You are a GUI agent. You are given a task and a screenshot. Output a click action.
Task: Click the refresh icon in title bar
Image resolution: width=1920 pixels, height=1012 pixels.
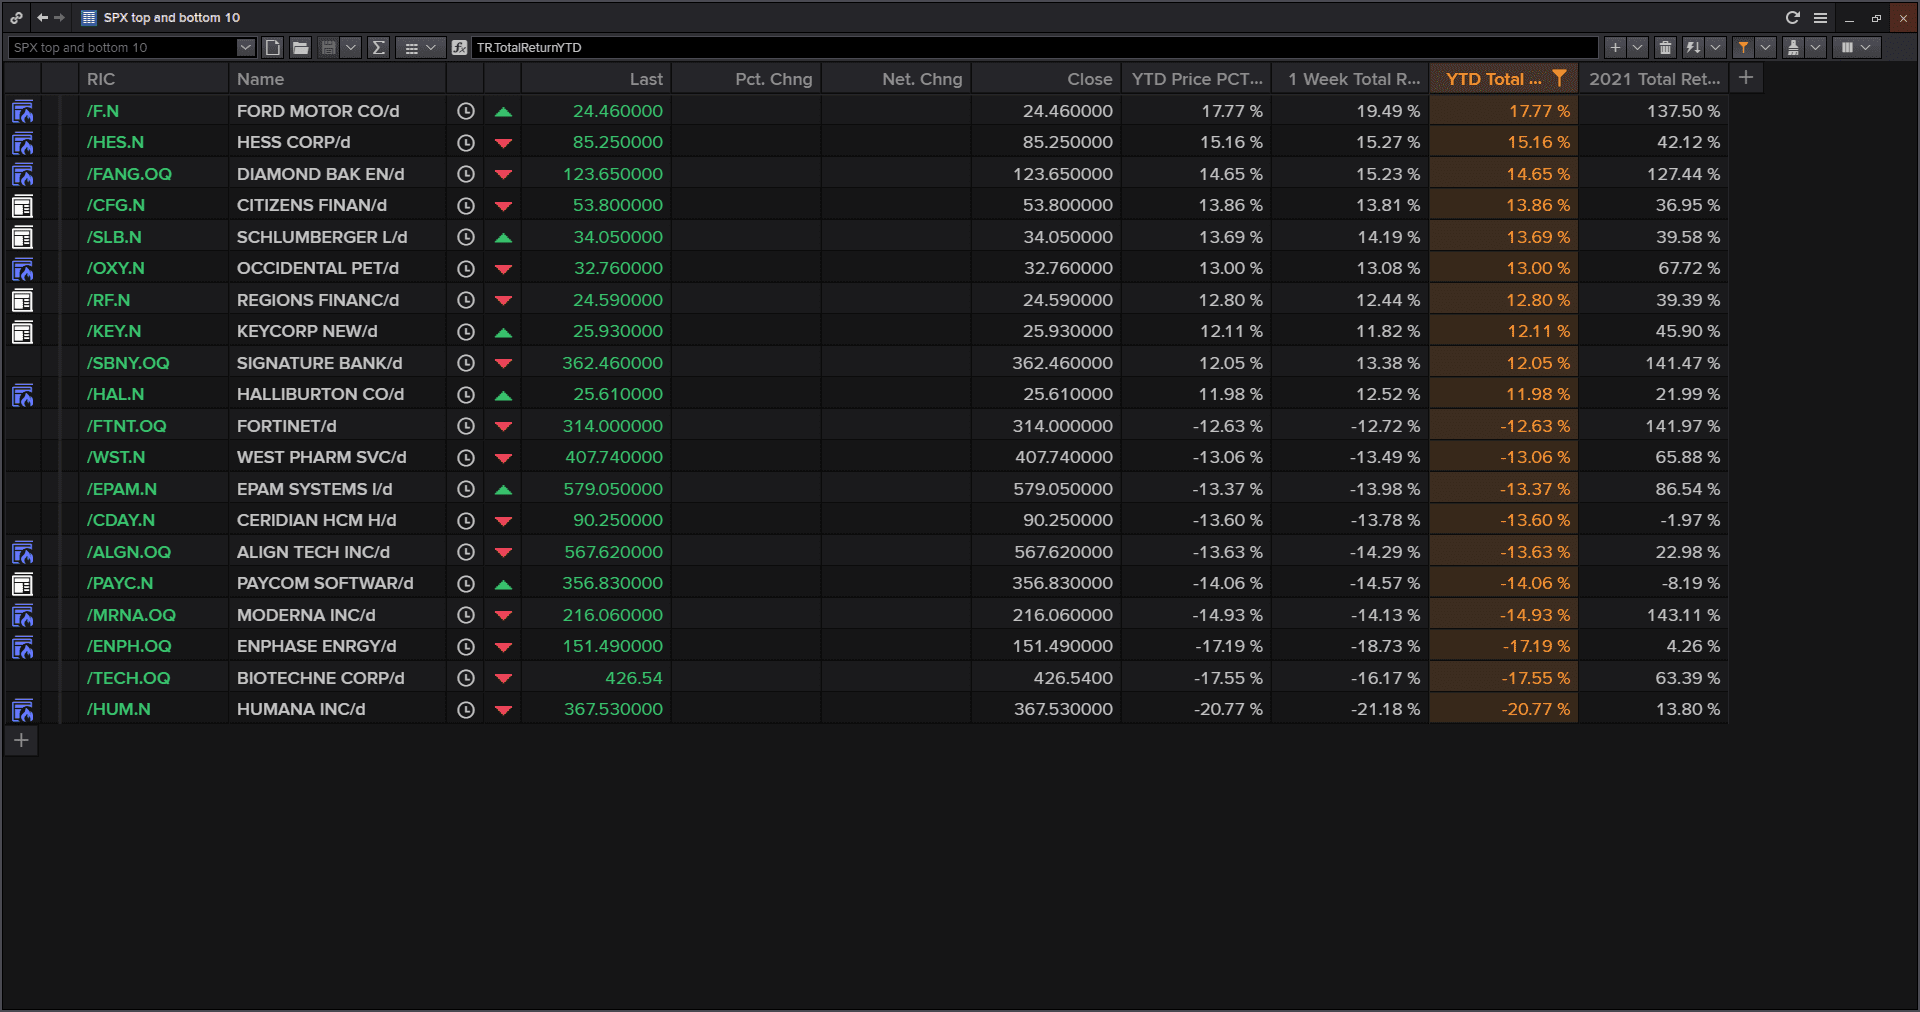click(x=1792, y=17)
